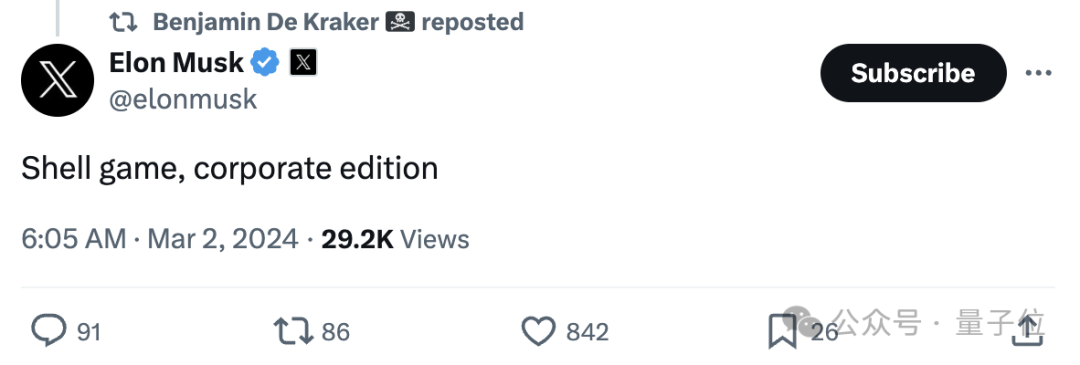Open the 6:05 AM Mar 2, 2024 timestamp

click(x=160, y=239)
